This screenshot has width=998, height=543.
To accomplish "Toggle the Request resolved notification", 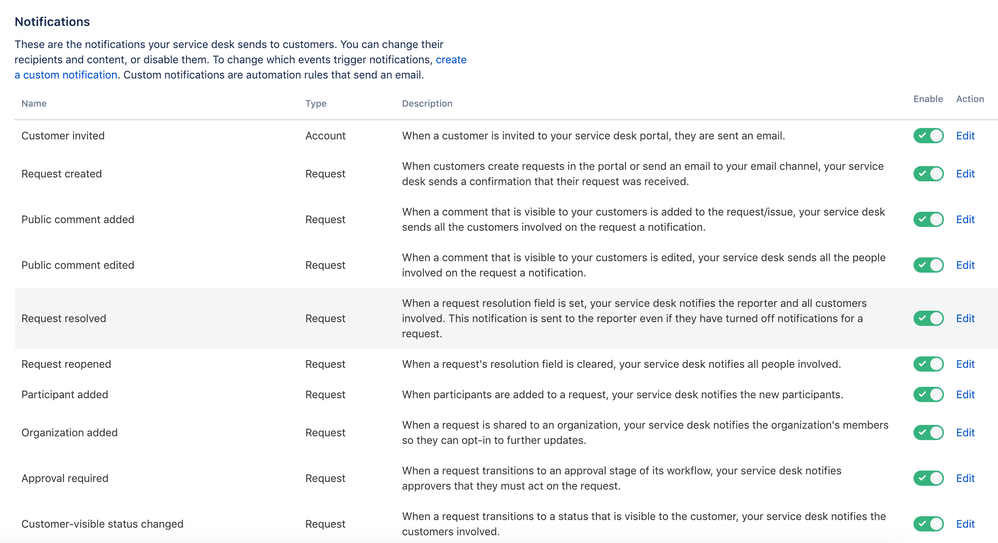I will click(928, 319).
